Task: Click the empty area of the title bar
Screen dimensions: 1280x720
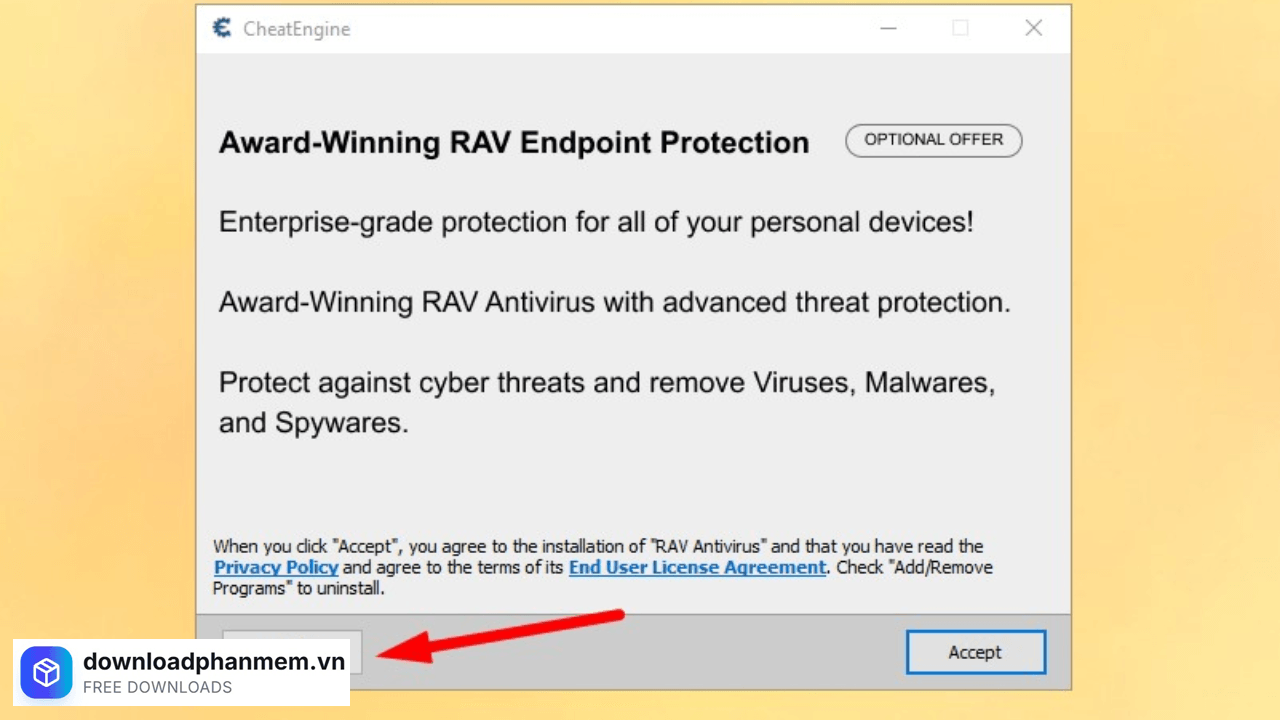Action: tap(600, 28)
